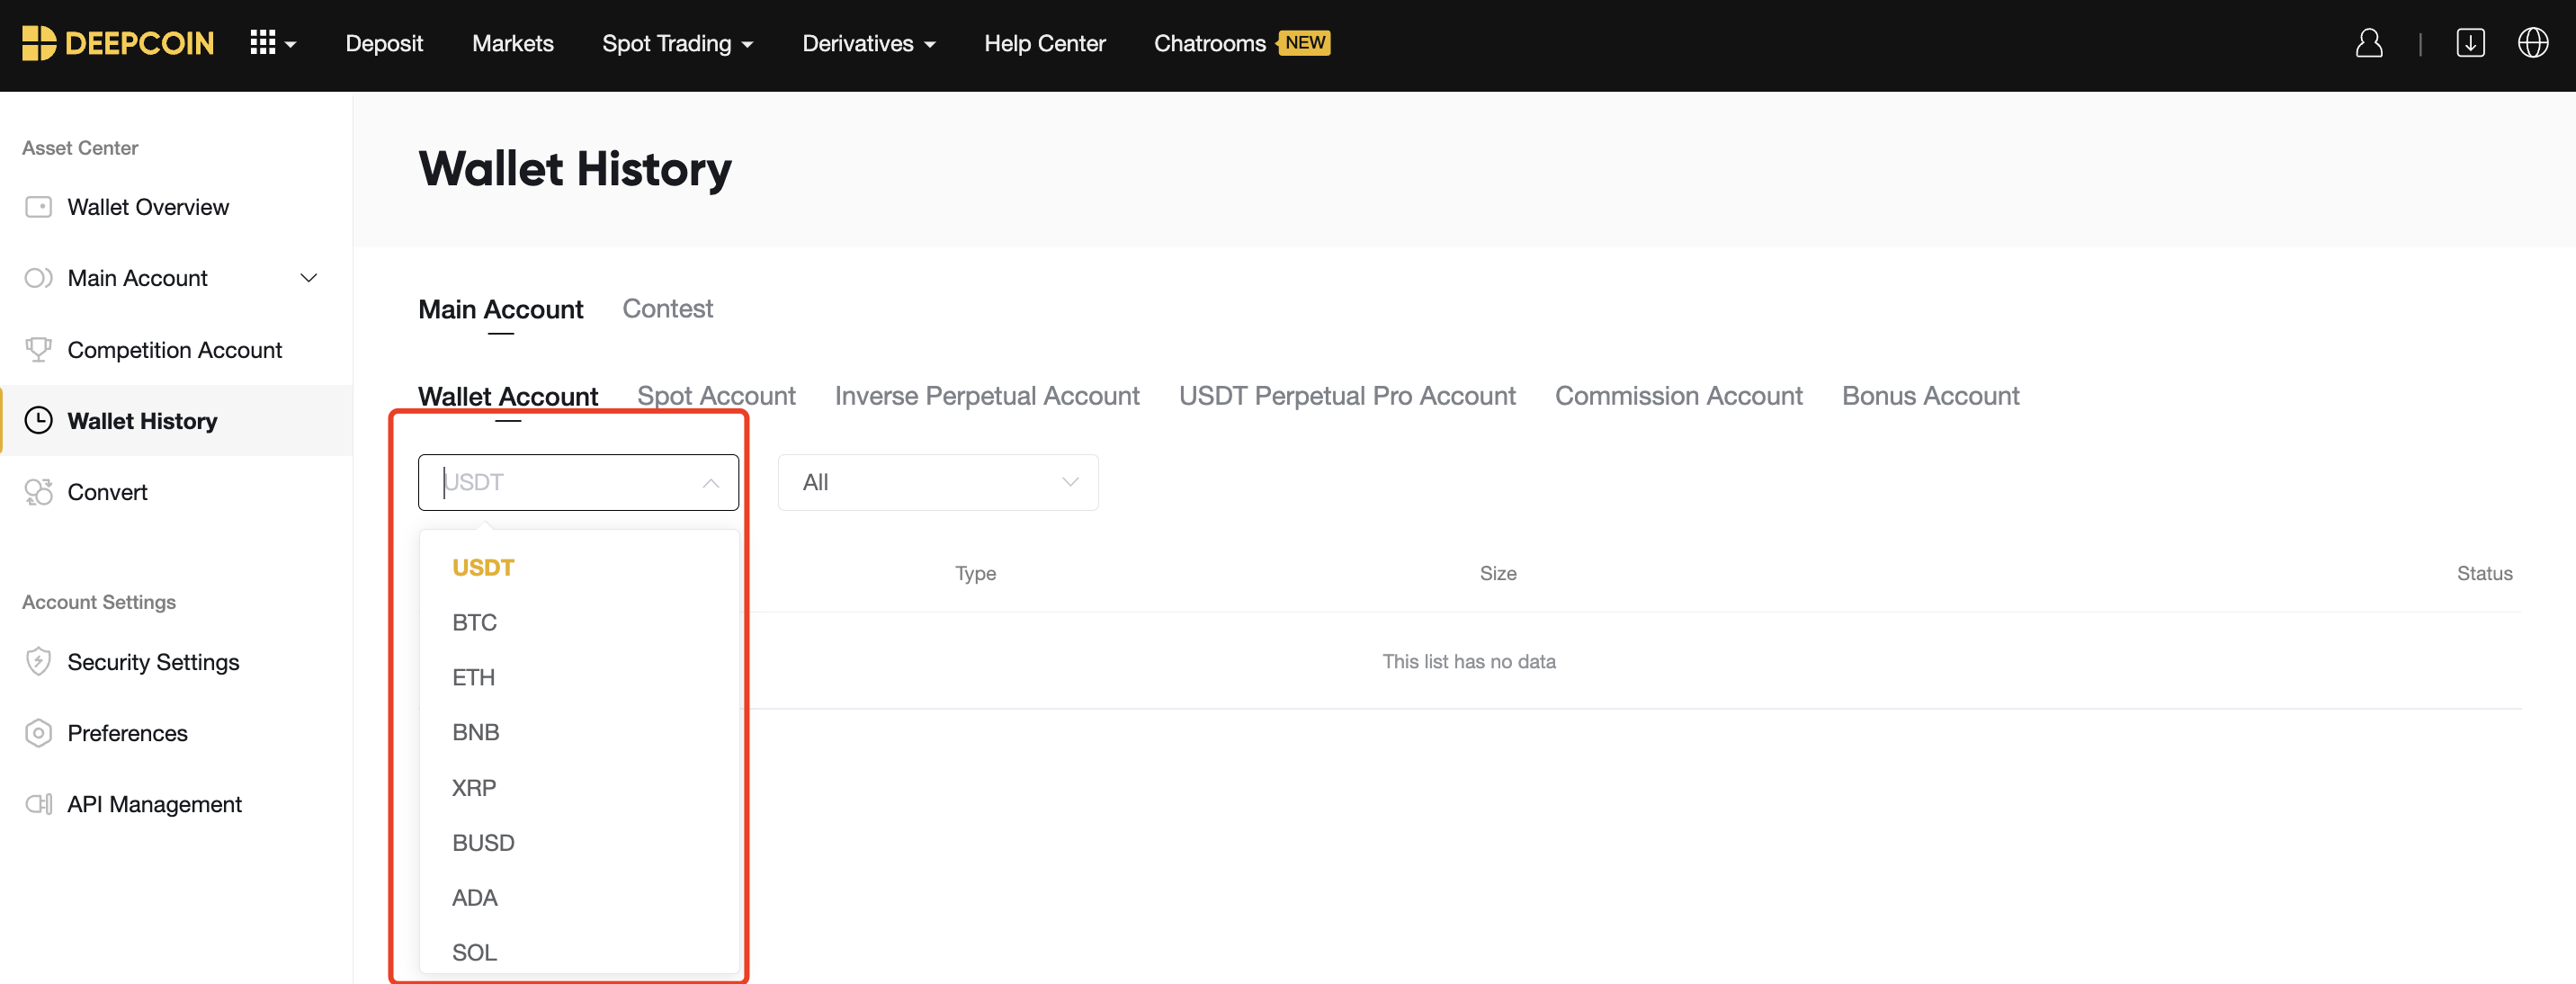The height and width of the screenshot is (984, 2576).
Task: Click the Competition Account trophy icon
Action: (38, 349)
